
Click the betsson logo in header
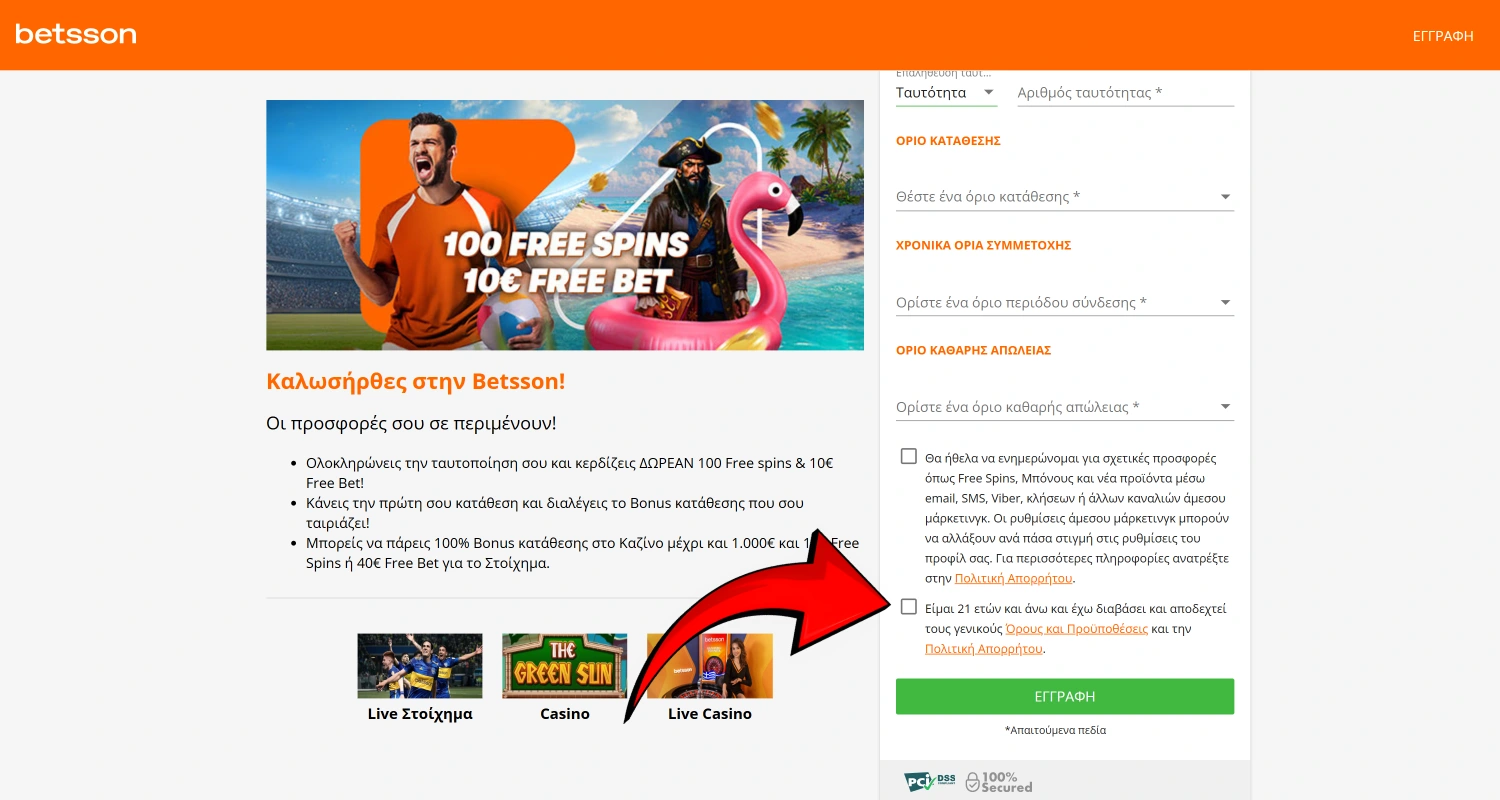(76, 34)
